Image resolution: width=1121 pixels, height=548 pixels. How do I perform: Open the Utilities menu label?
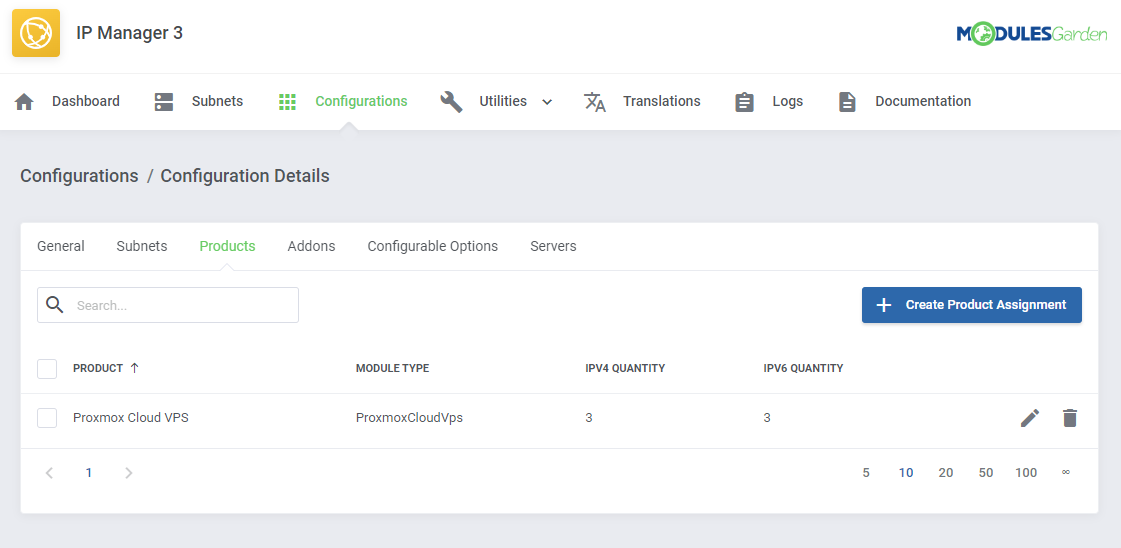(503, 101)
